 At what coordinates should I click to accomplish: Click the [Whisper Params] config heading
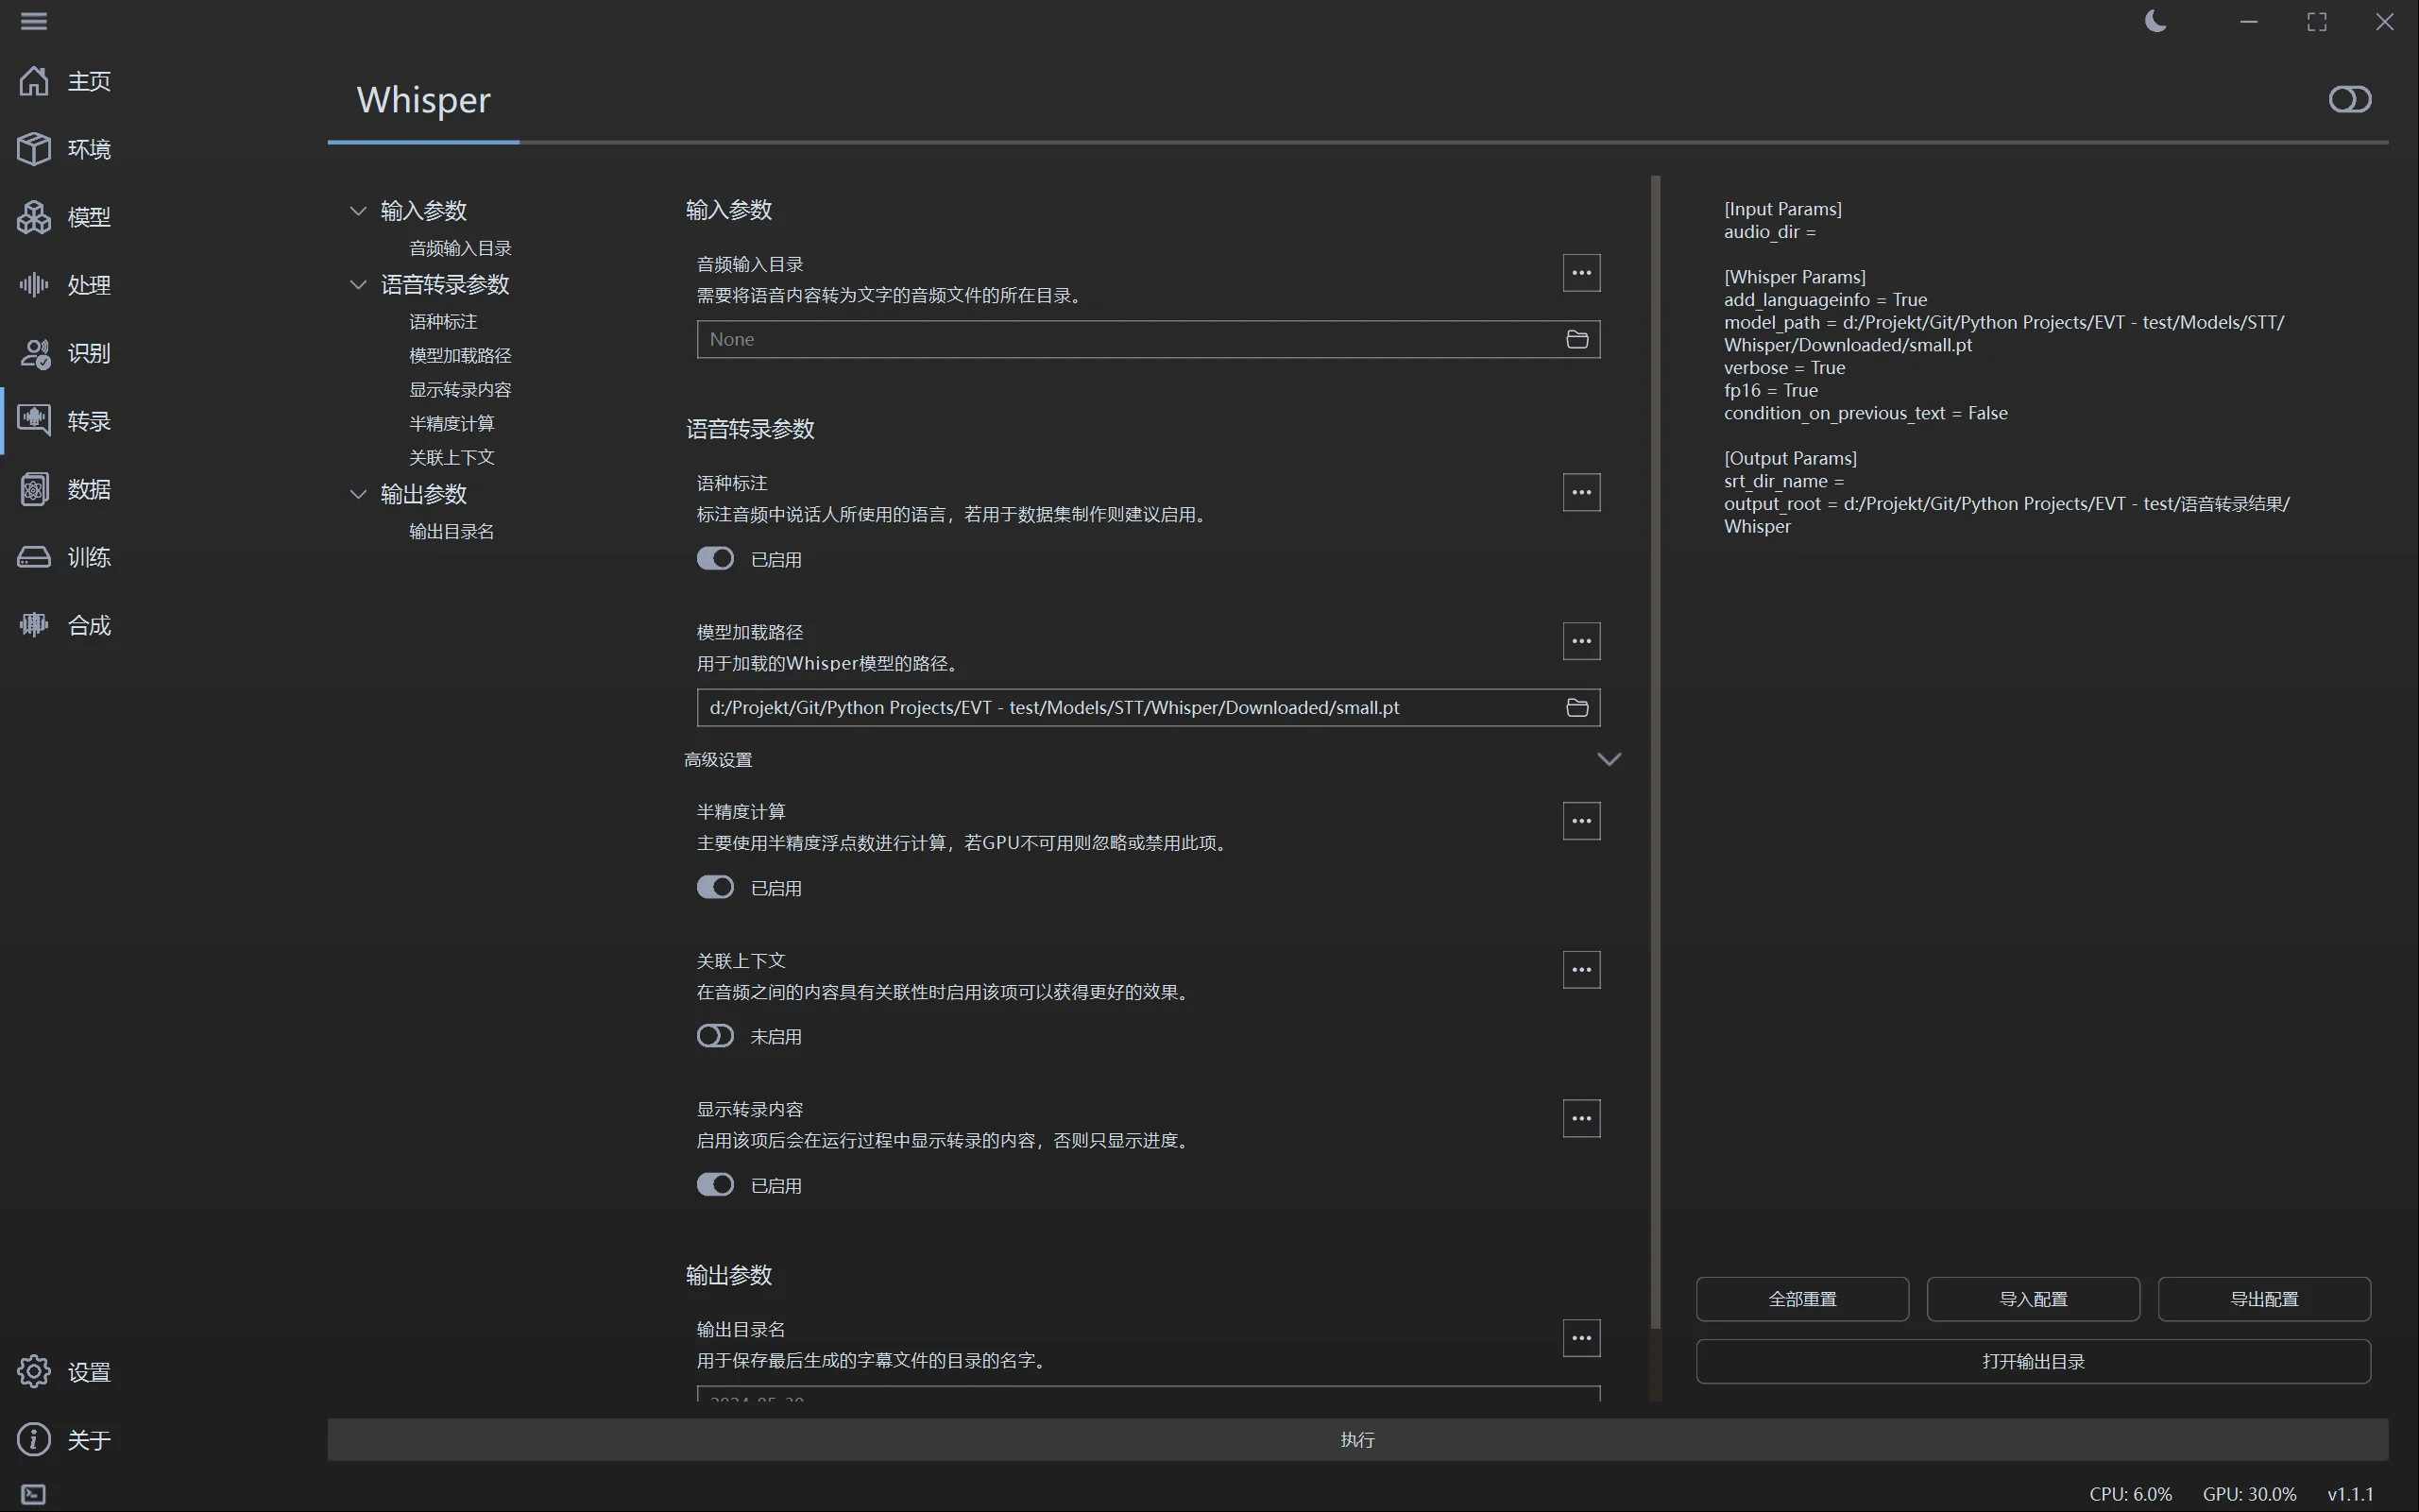pos(1795,277)
